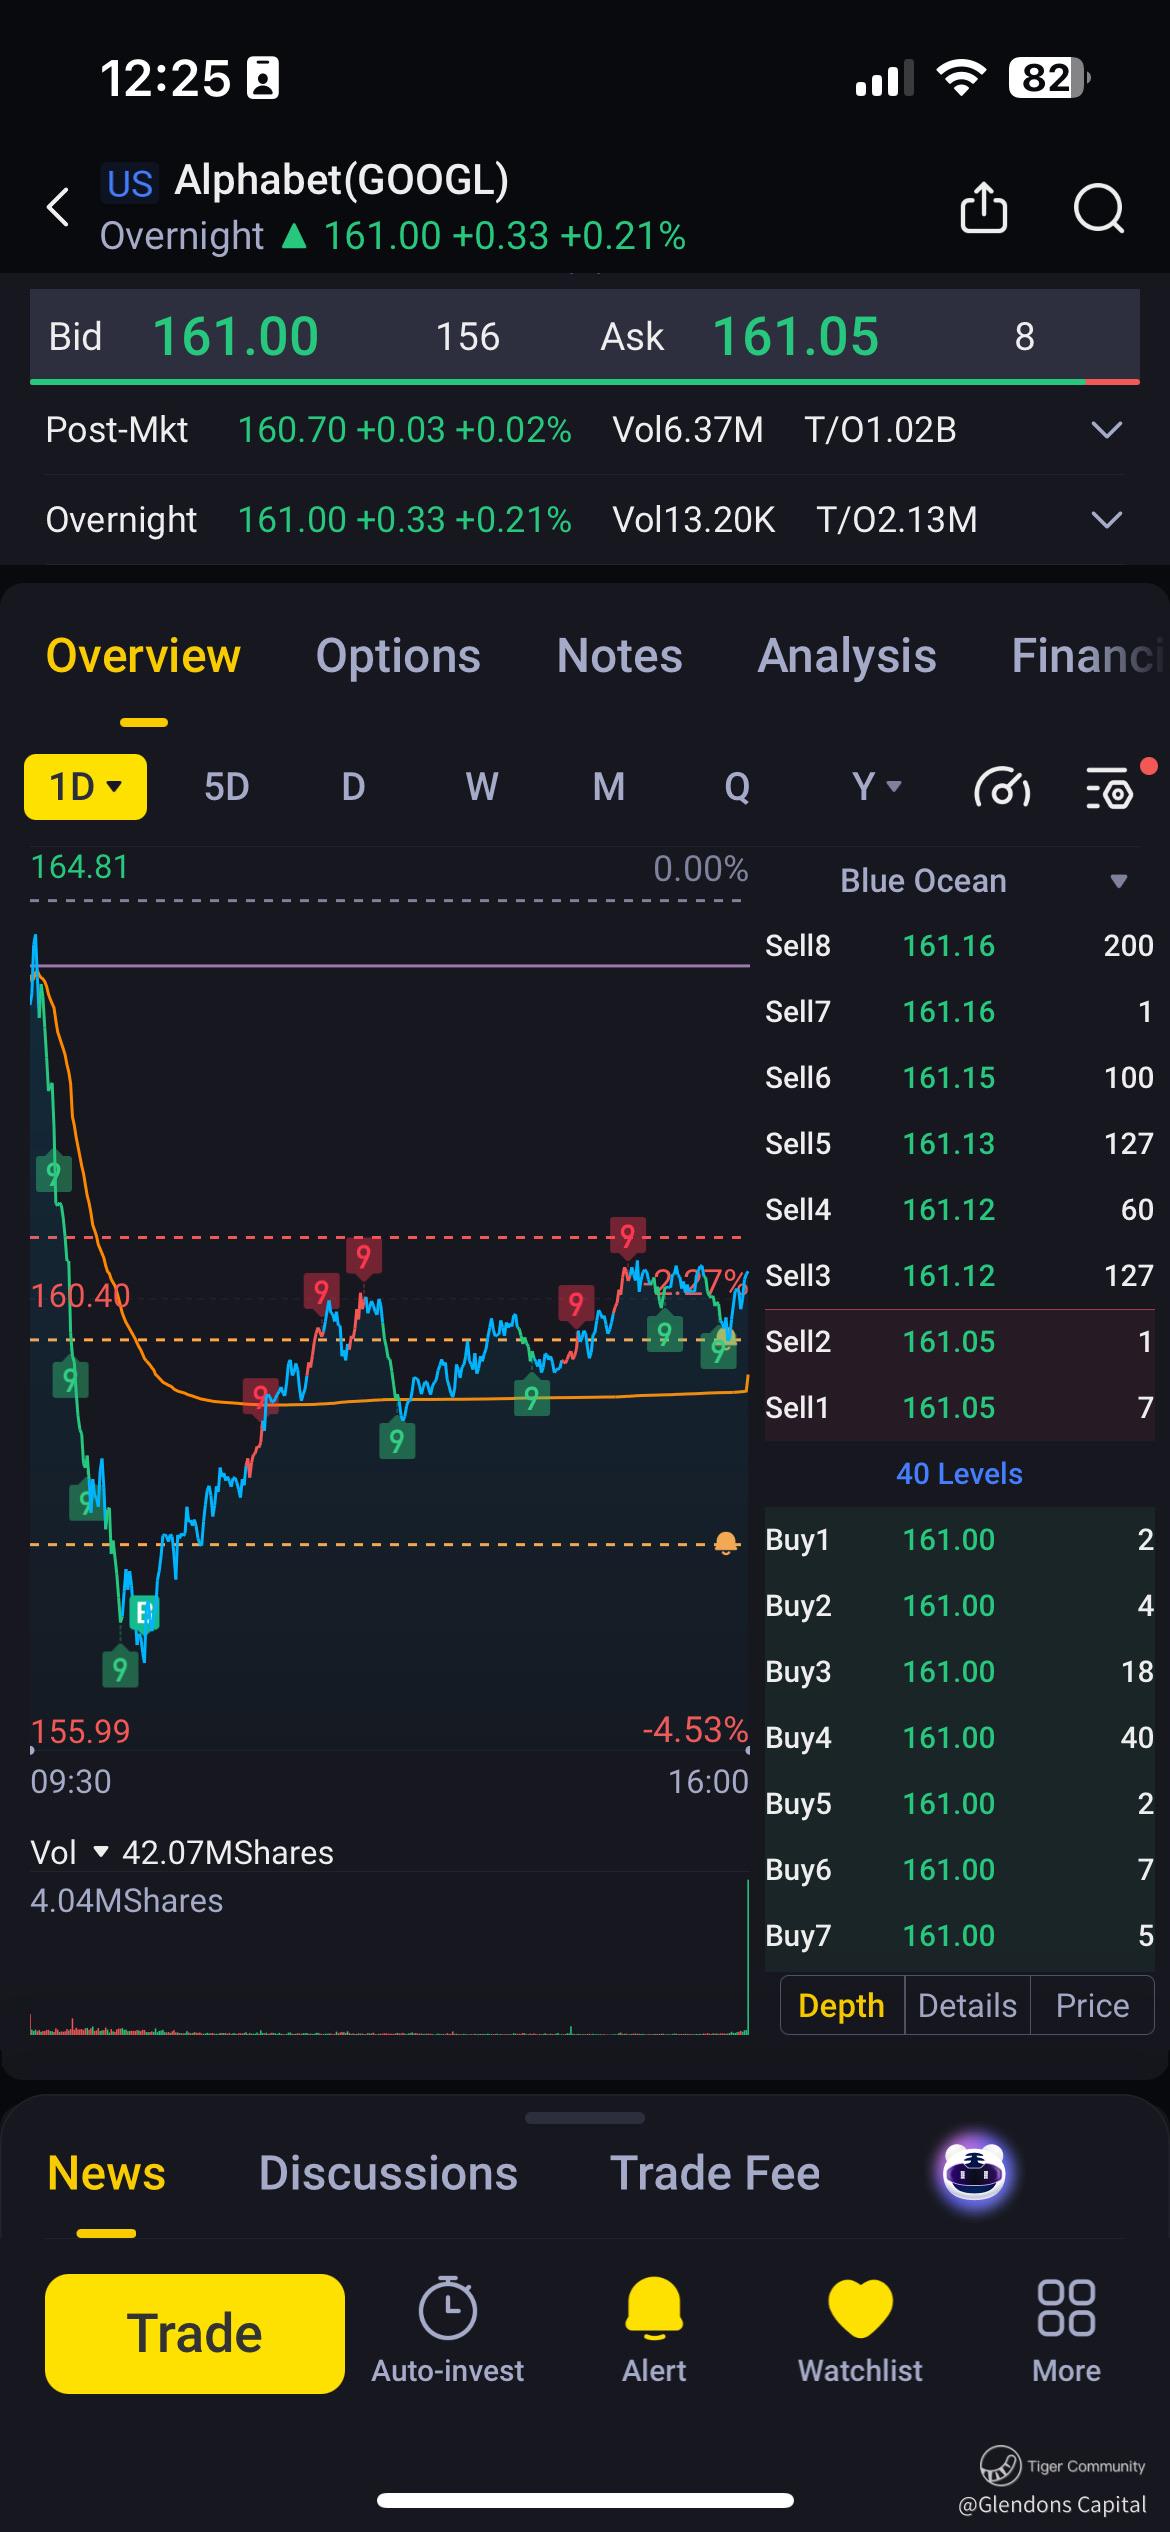
Task: Tap the Sell1 order row
Action: [959, 1407]
